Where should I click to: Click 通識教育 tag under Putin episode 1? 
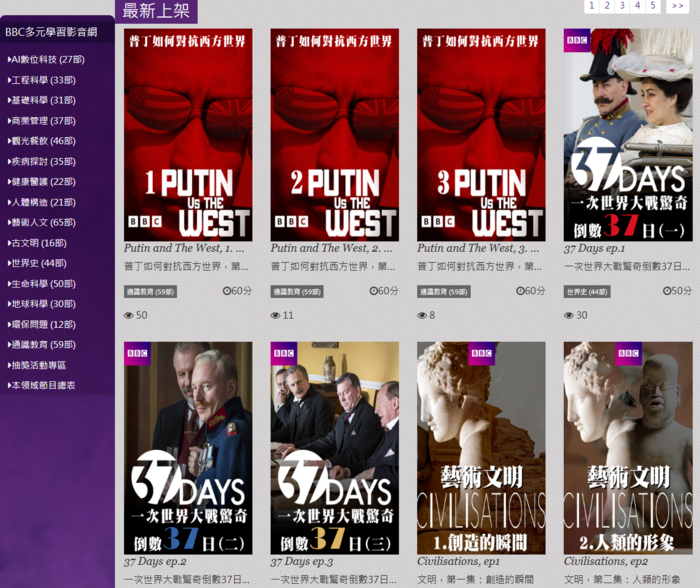(x=150, y=292)
